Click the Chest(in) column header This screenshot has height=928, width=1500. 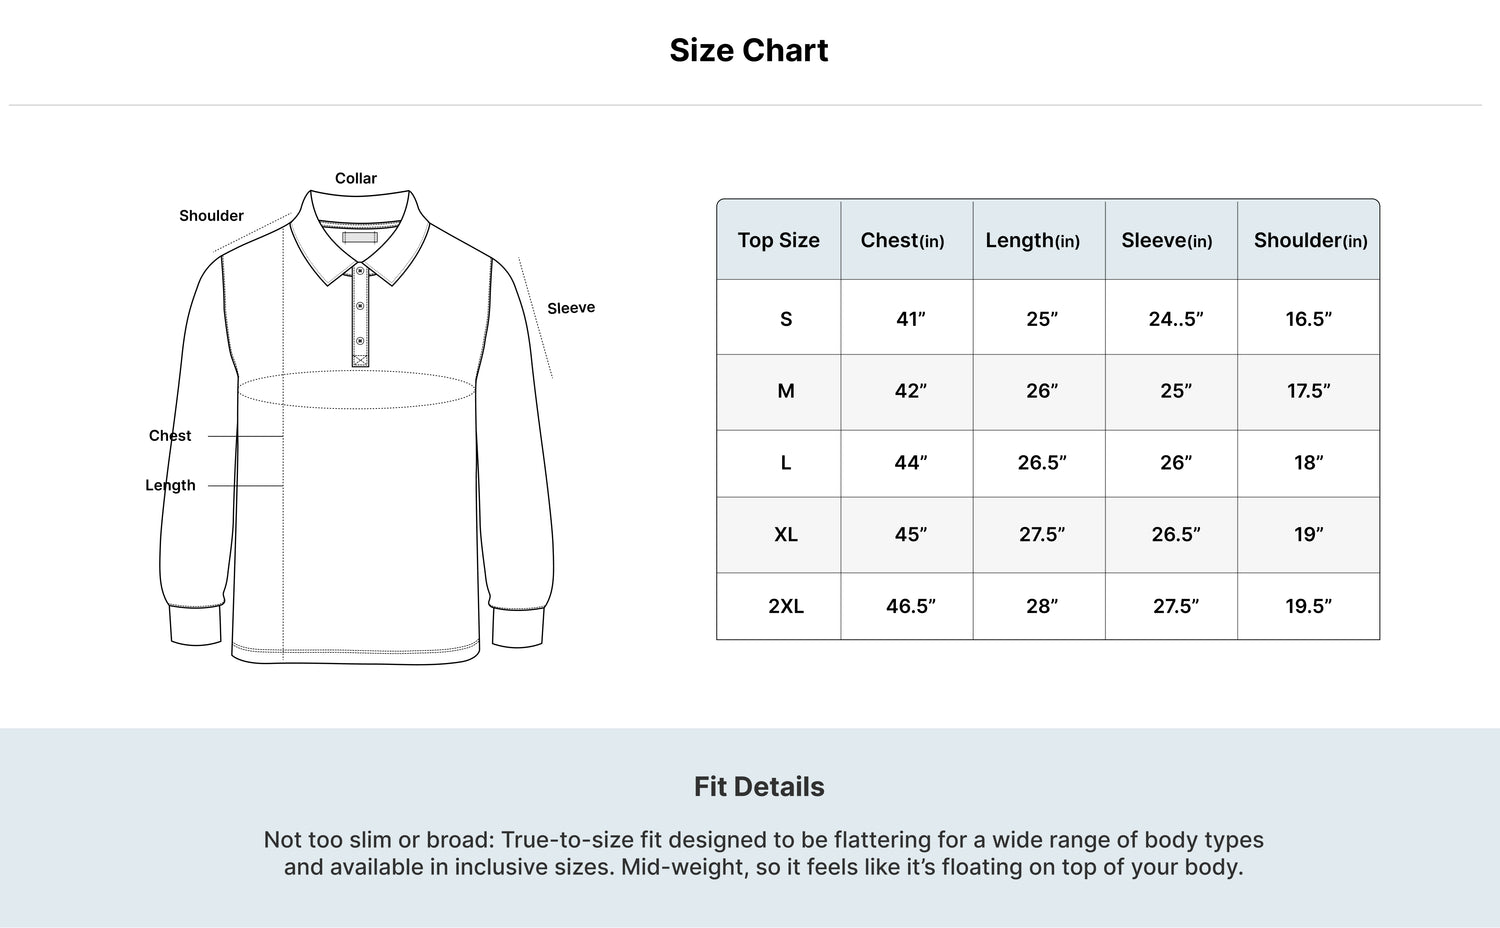[903, 240]
